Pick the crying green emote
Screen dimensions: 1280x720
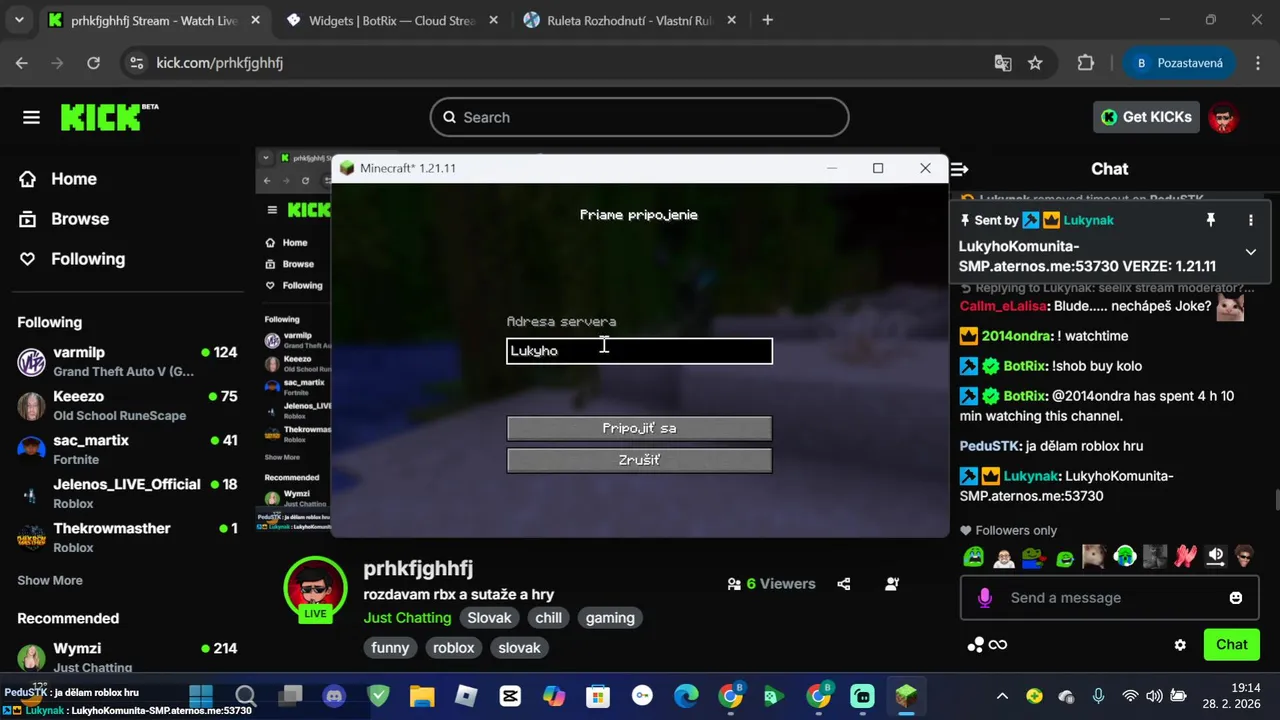[973, 556]
